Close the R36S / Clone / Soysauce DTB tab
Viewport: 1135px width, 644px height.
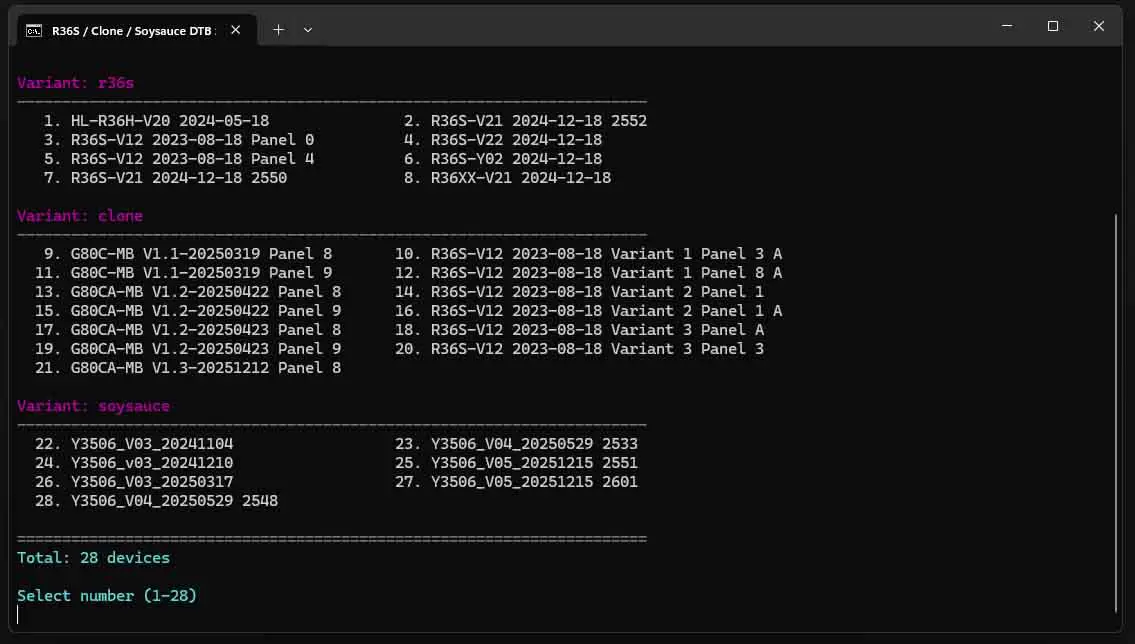click(x=235, y=29)
